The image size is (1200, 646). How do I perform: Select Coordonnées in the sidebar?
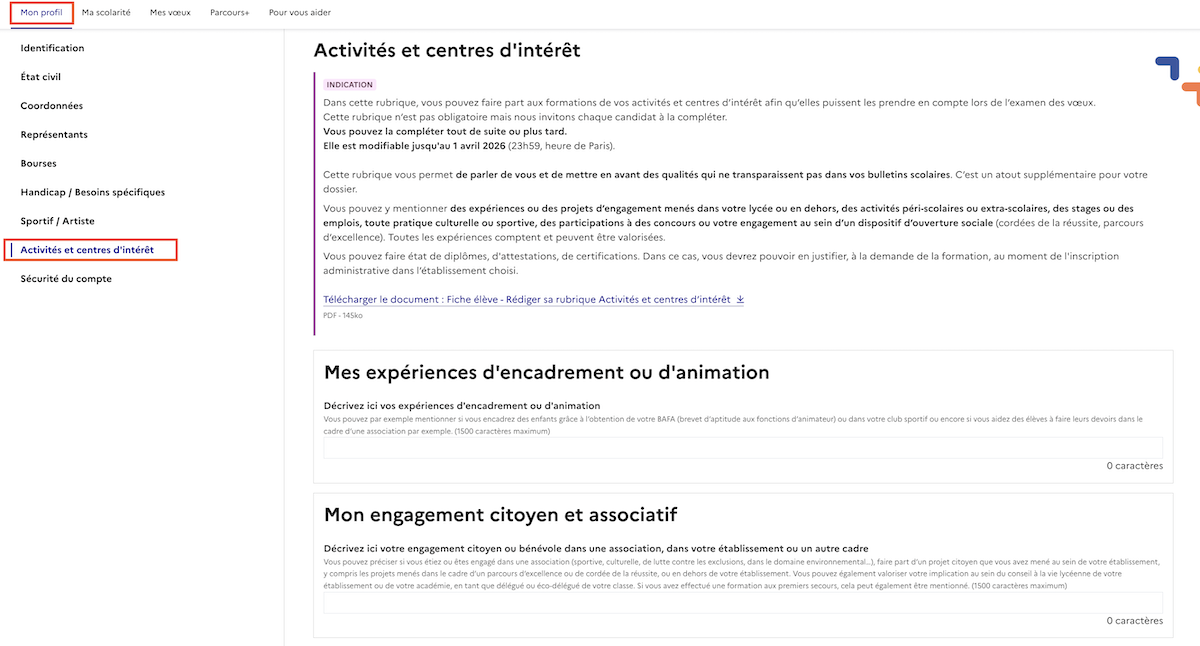click(x=52, y=105)
